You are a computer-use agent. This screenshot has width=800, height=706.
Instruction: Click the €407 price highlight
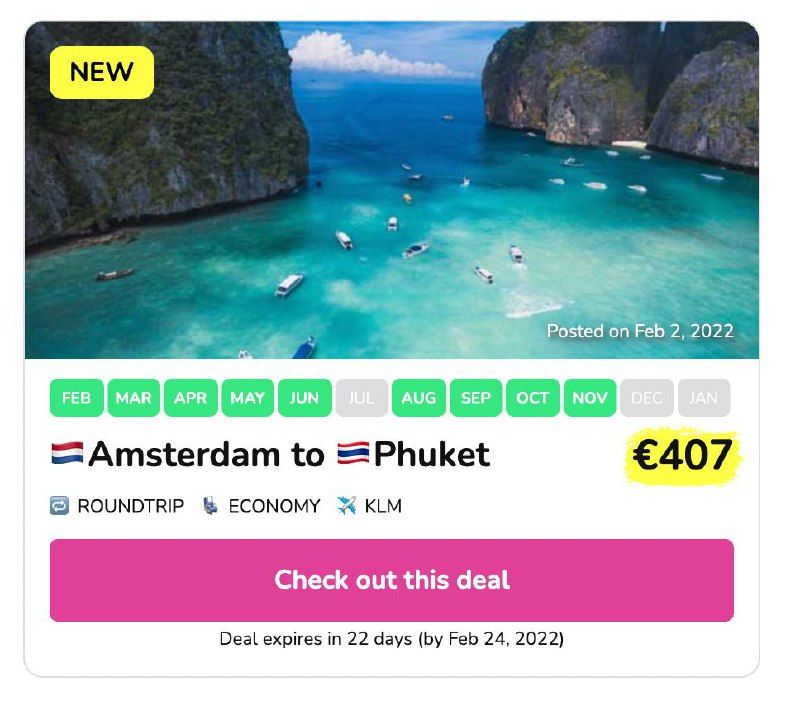[683, 455]
